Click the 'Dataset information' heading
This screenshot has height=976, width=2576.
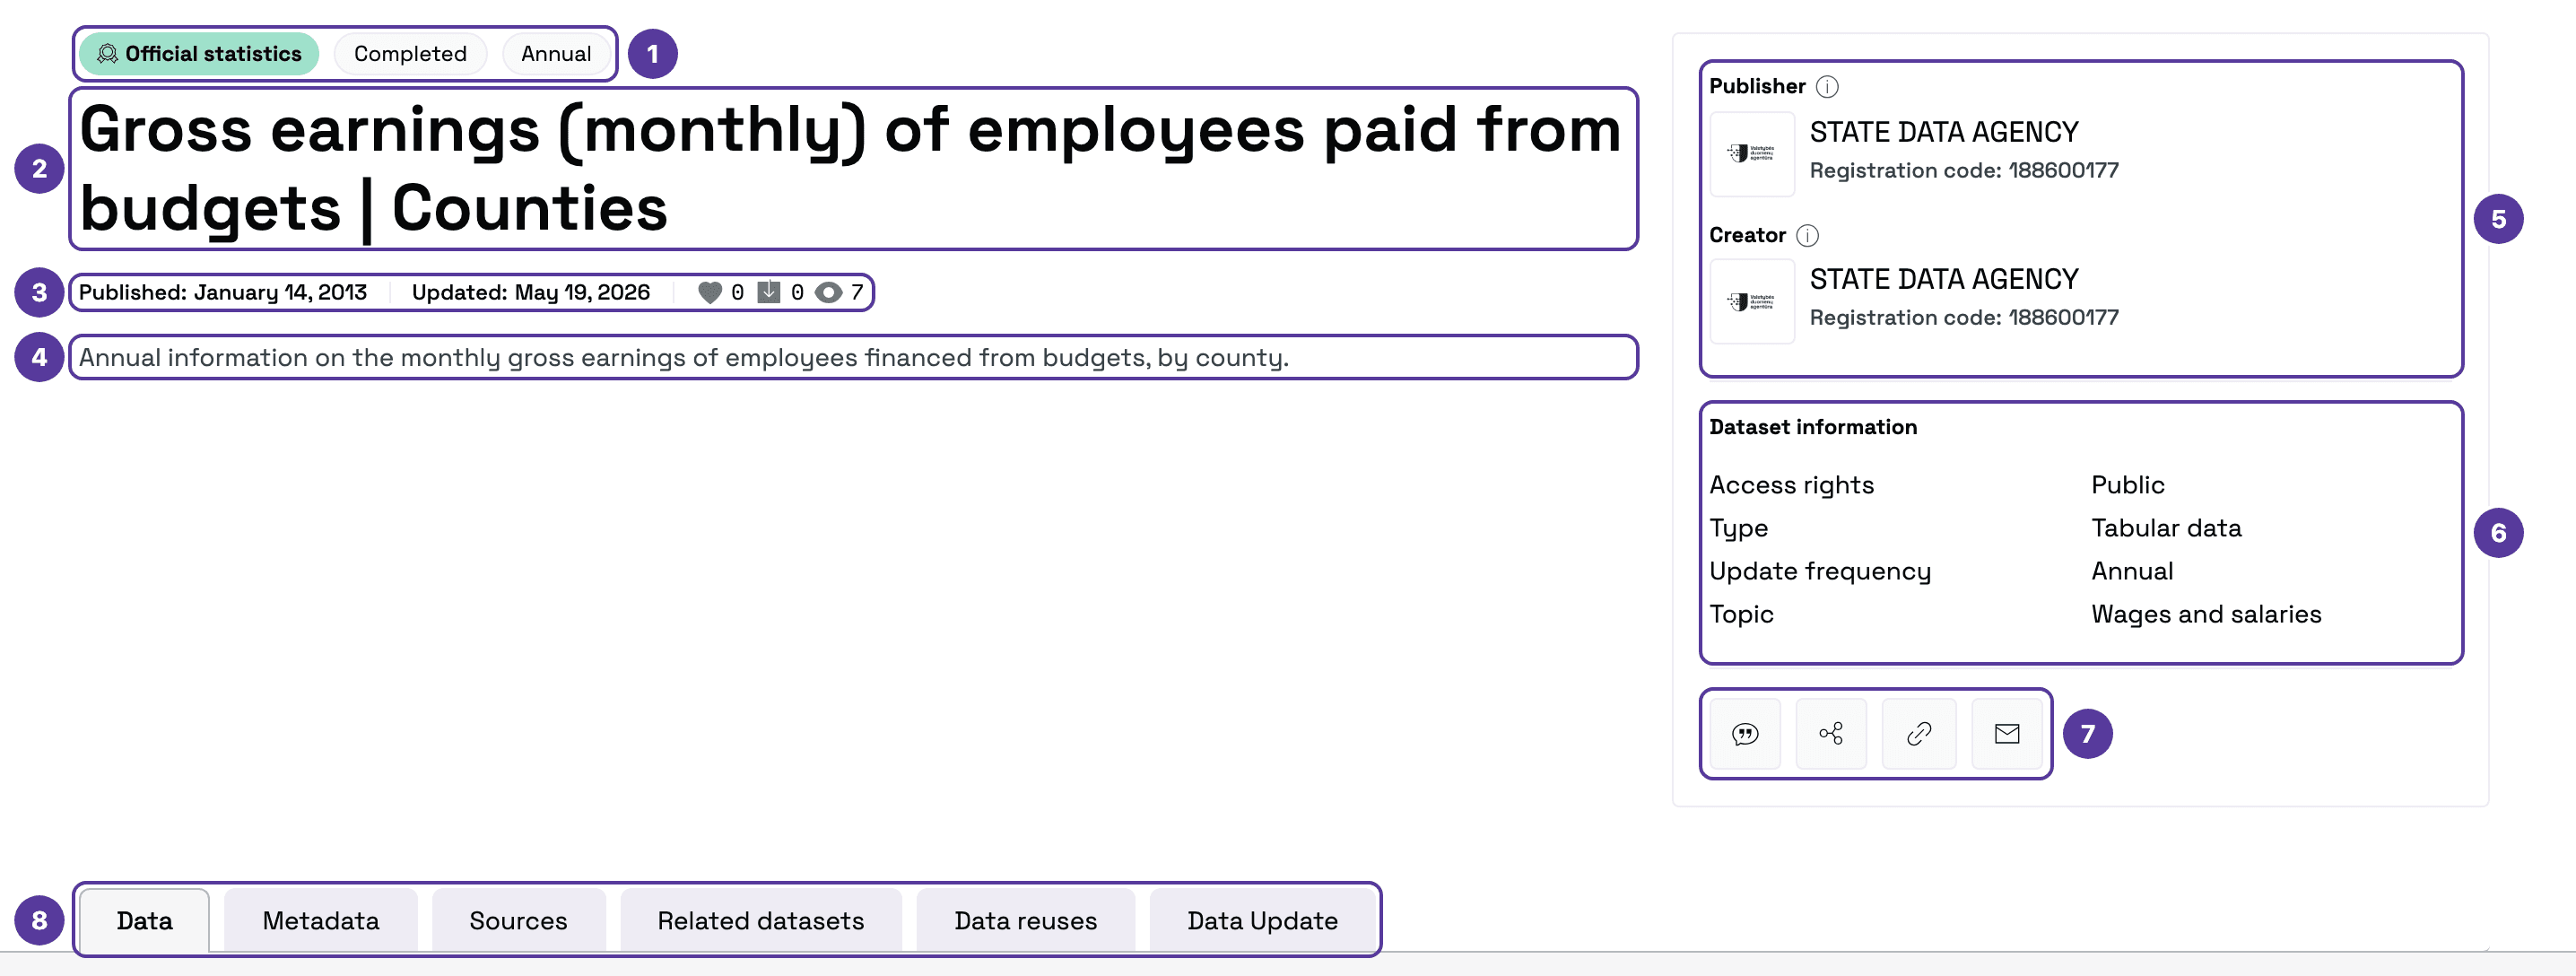coord(1813,427)
